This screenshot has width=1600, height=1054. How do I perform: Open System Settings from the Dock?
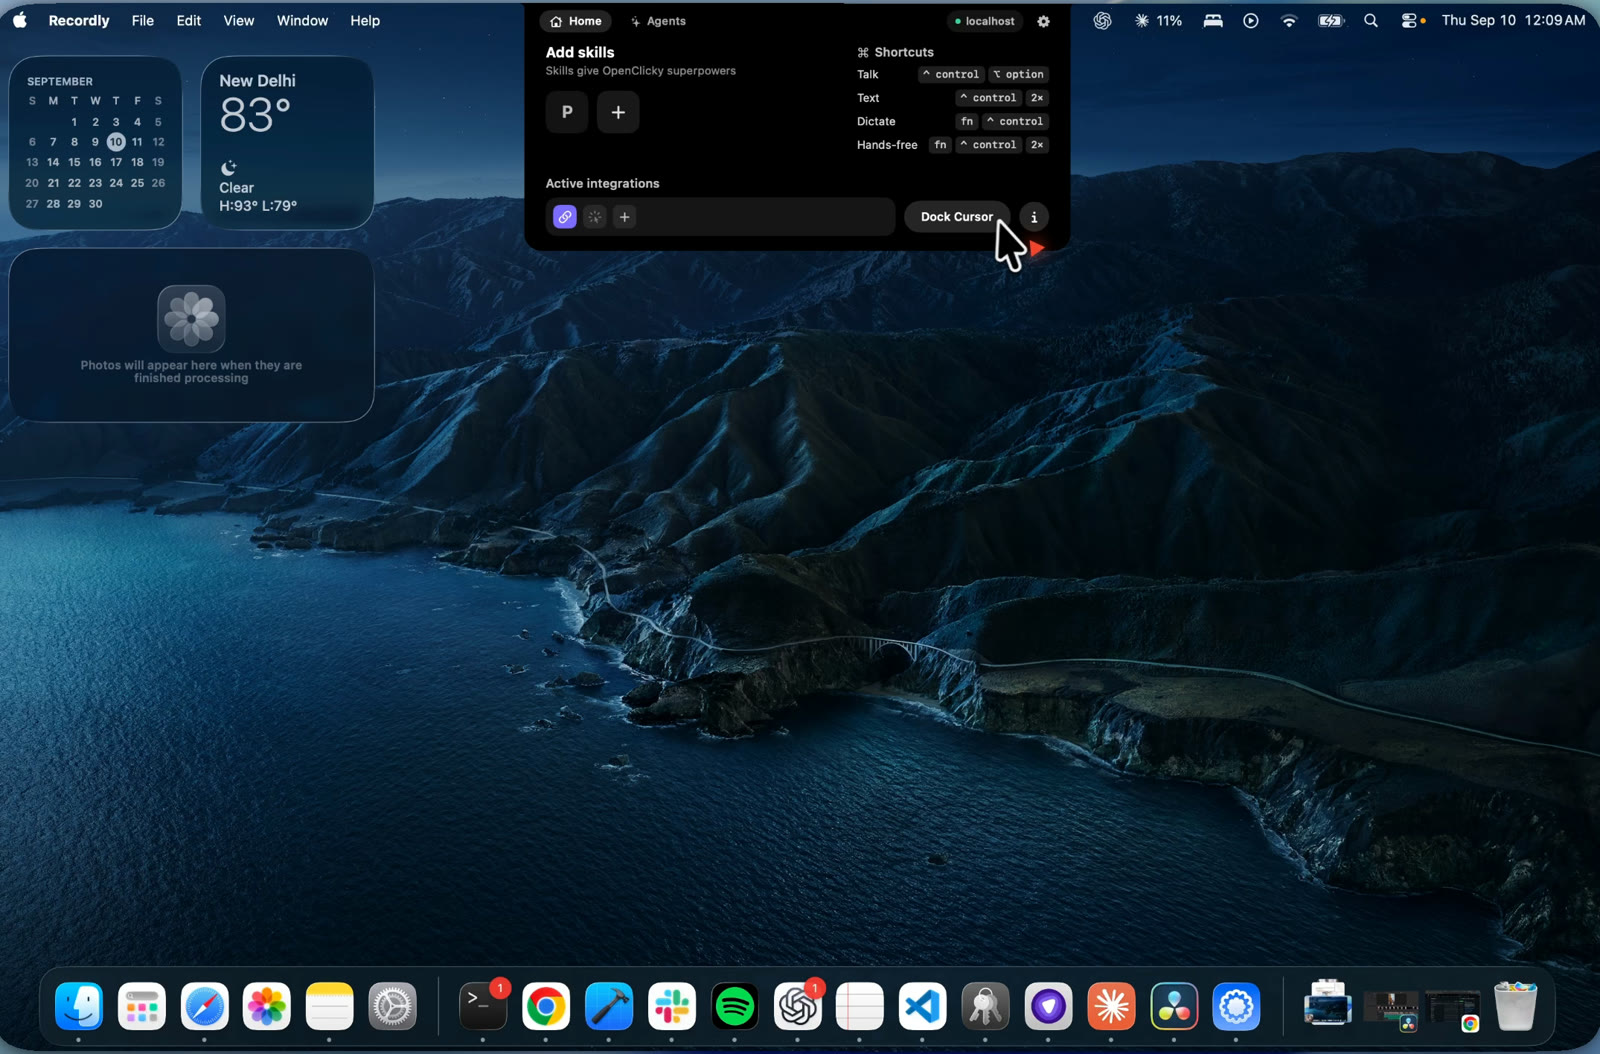pyautogui.click(x=393, y=1006)
